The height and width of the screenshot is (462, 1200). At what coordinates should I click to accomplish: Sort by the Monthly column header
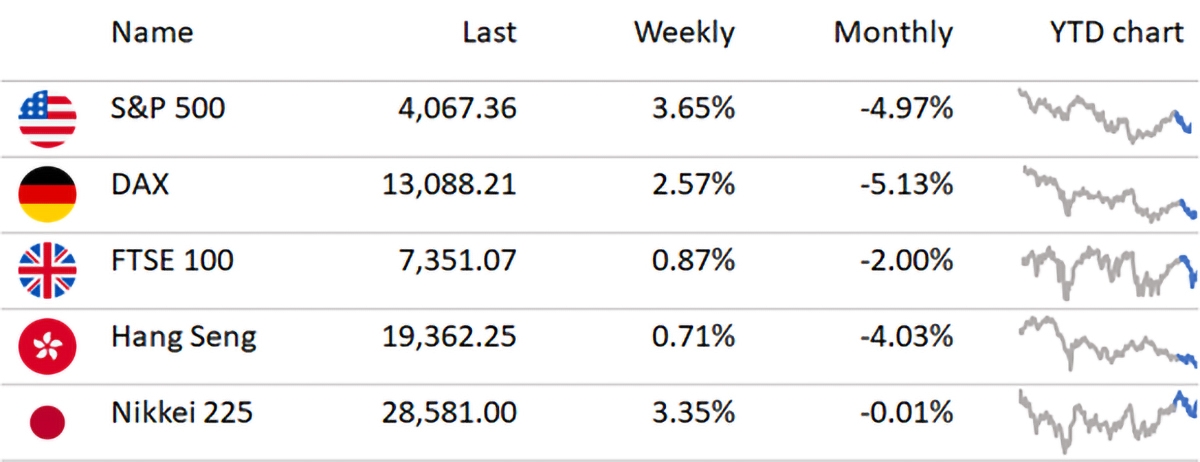[893, 32]
